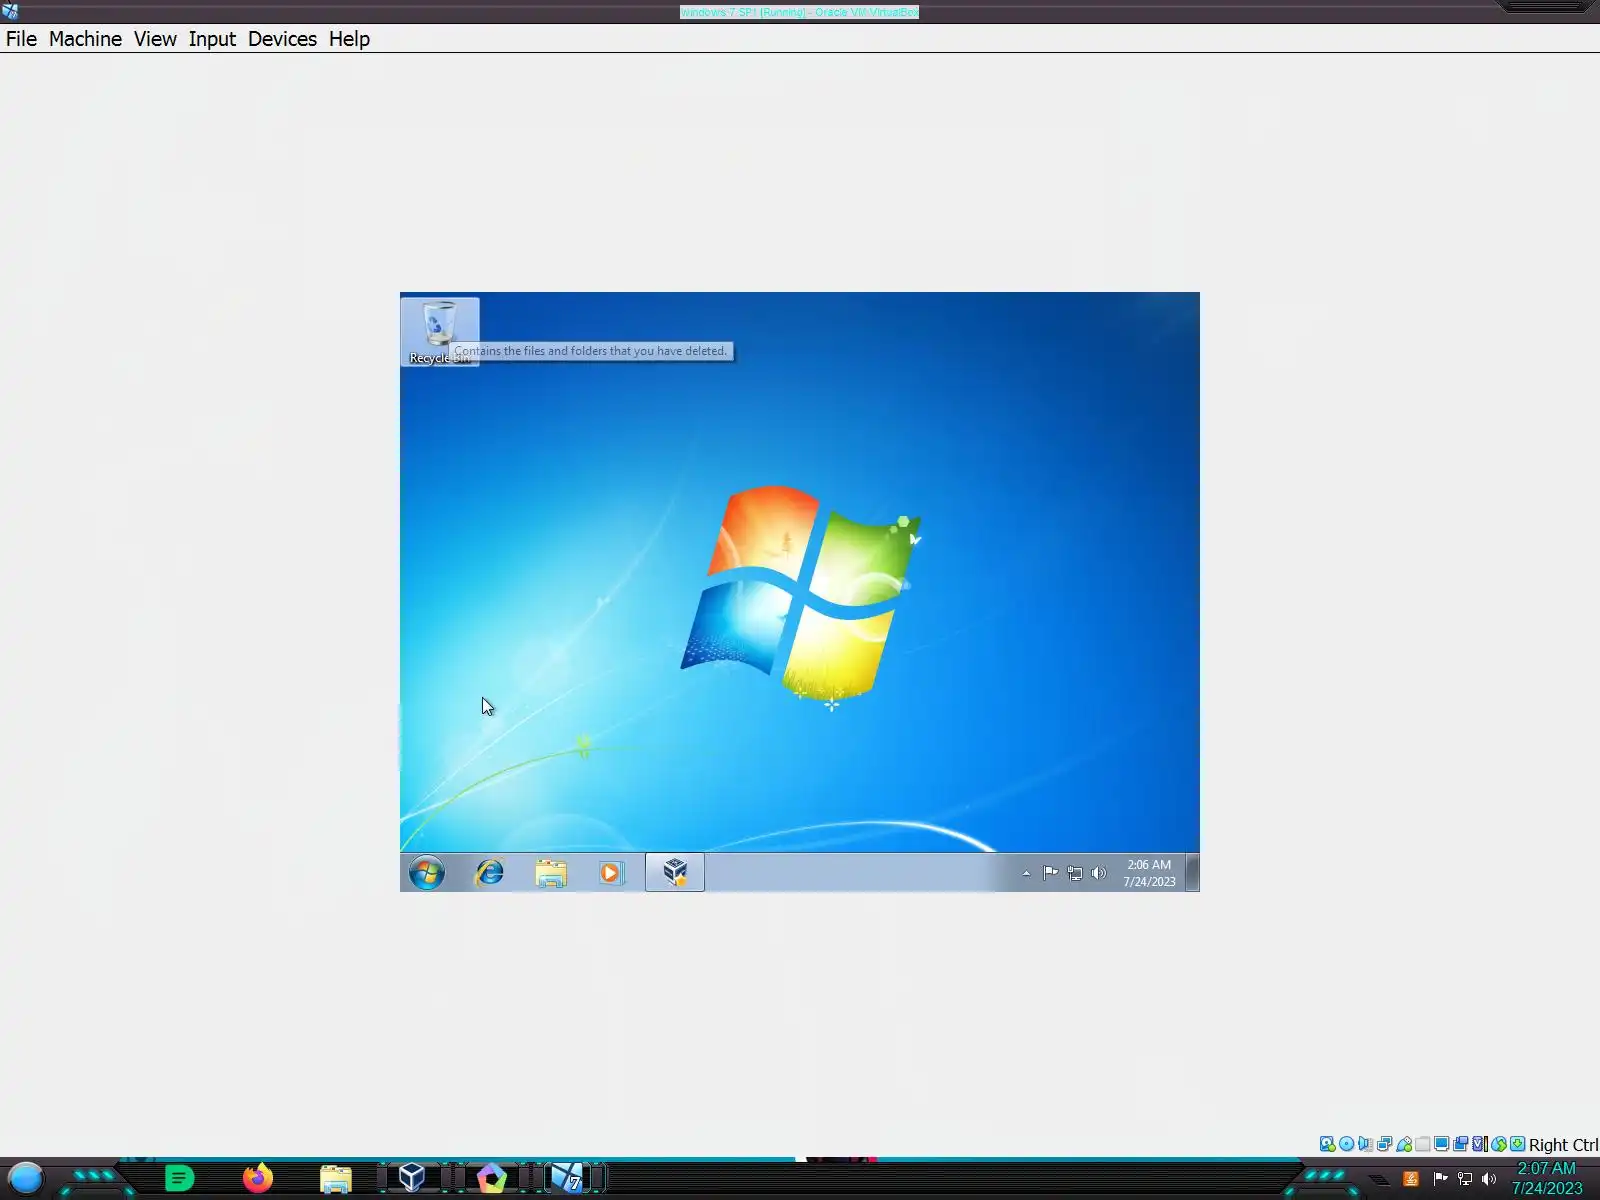The image size is (1600, 1200).
Task: Click the CPU virtualization status icon
Action: (1480, 1144)
